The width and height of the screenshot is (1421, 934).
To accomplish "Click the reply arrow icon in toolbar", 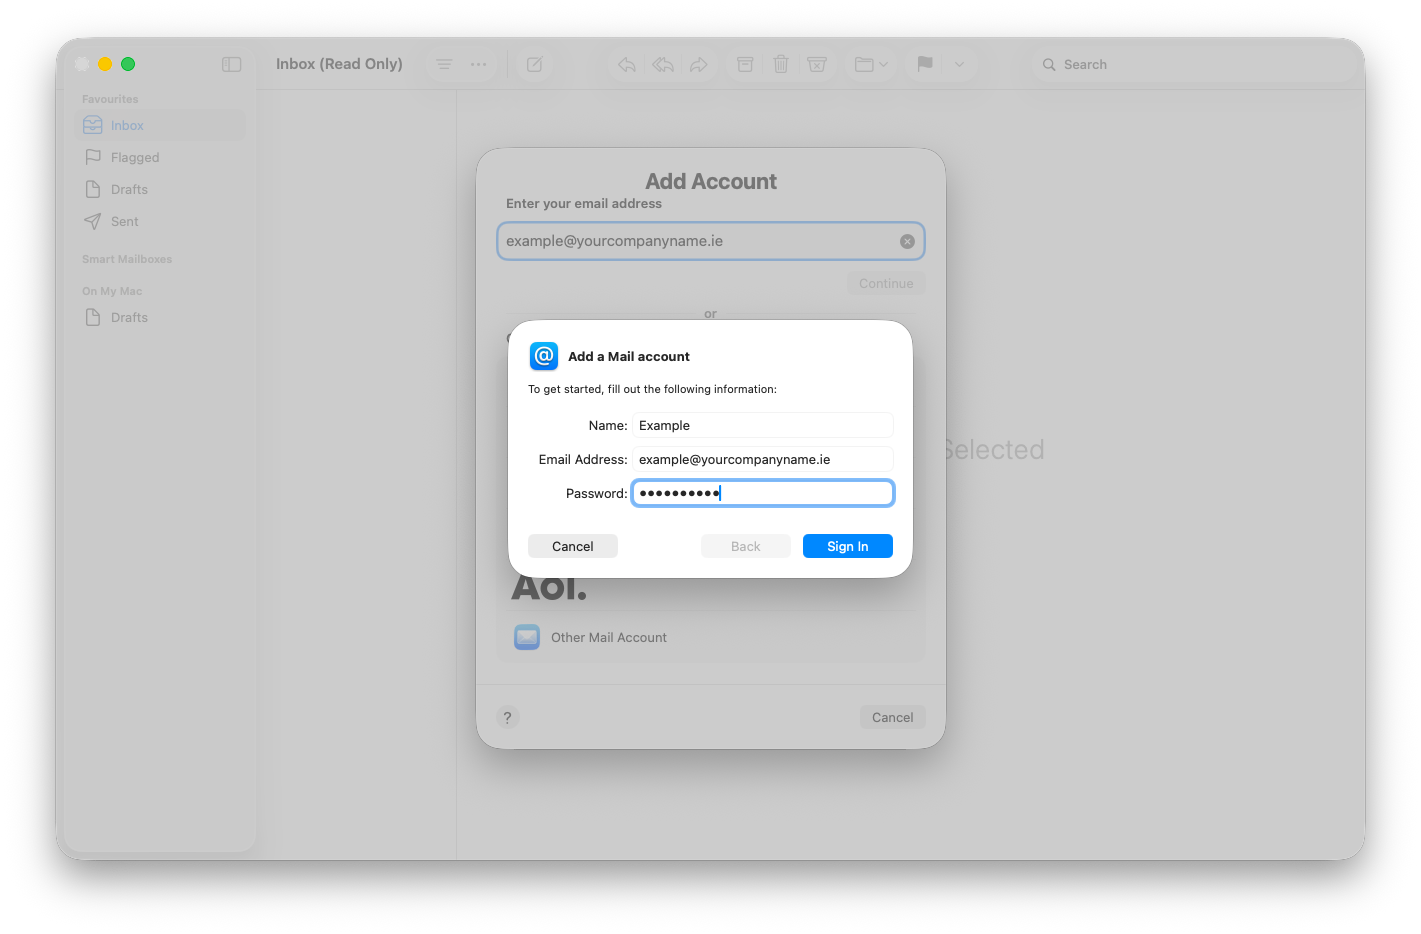I will [627, 64].
